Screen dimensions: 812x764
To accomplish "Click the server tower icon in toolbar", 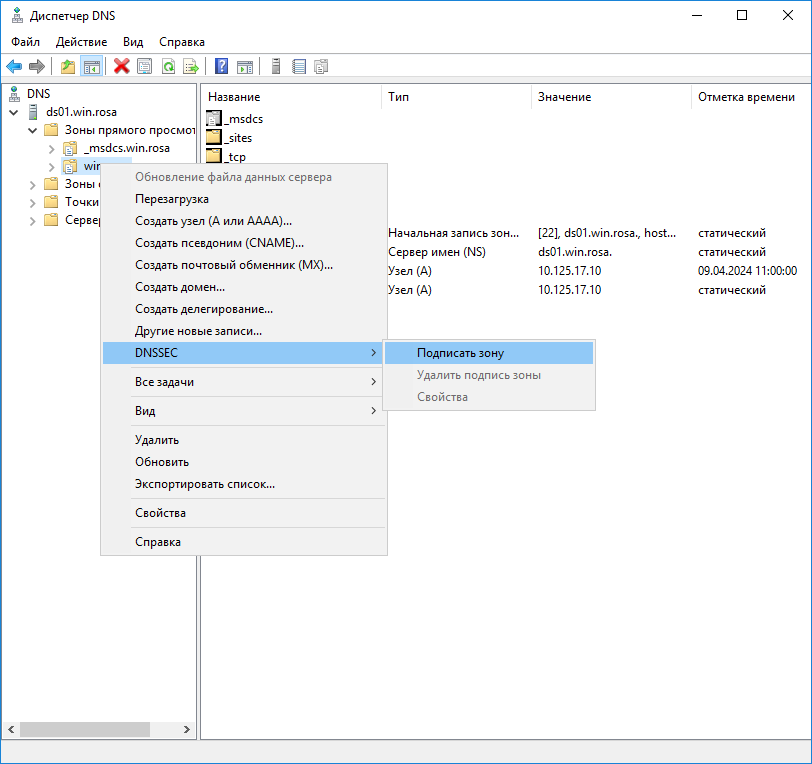I will [x=276, y=67].
